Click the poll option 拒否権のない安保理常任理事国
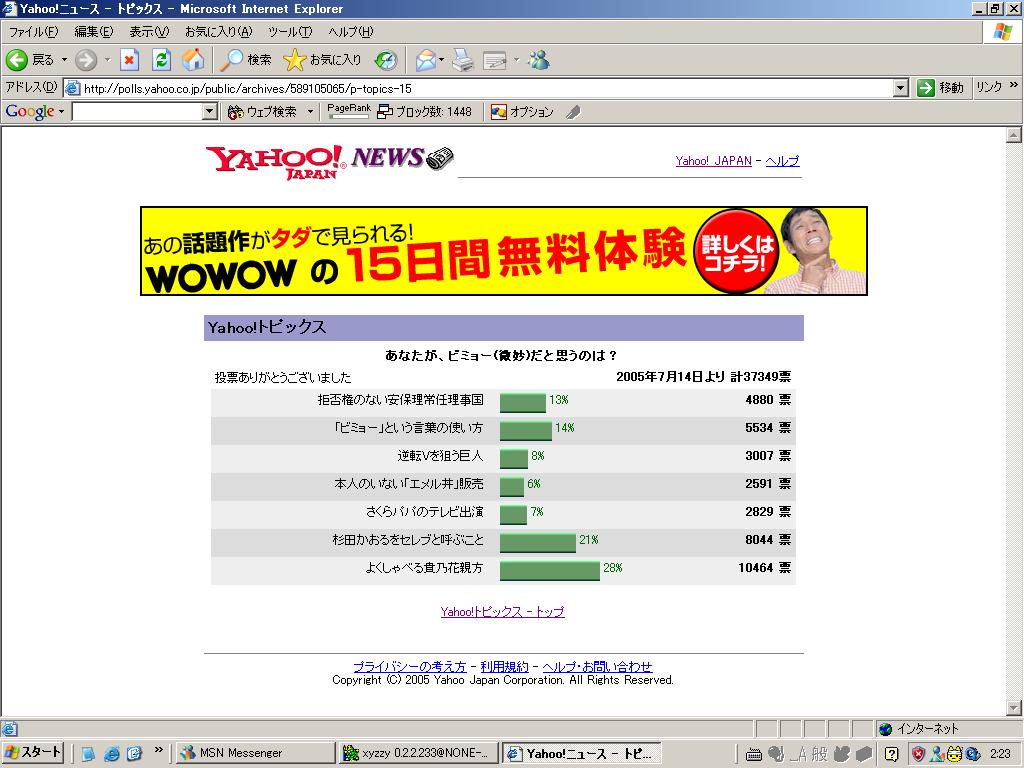The height and width of the screenshot is (768, 1024). pos(400,400)
